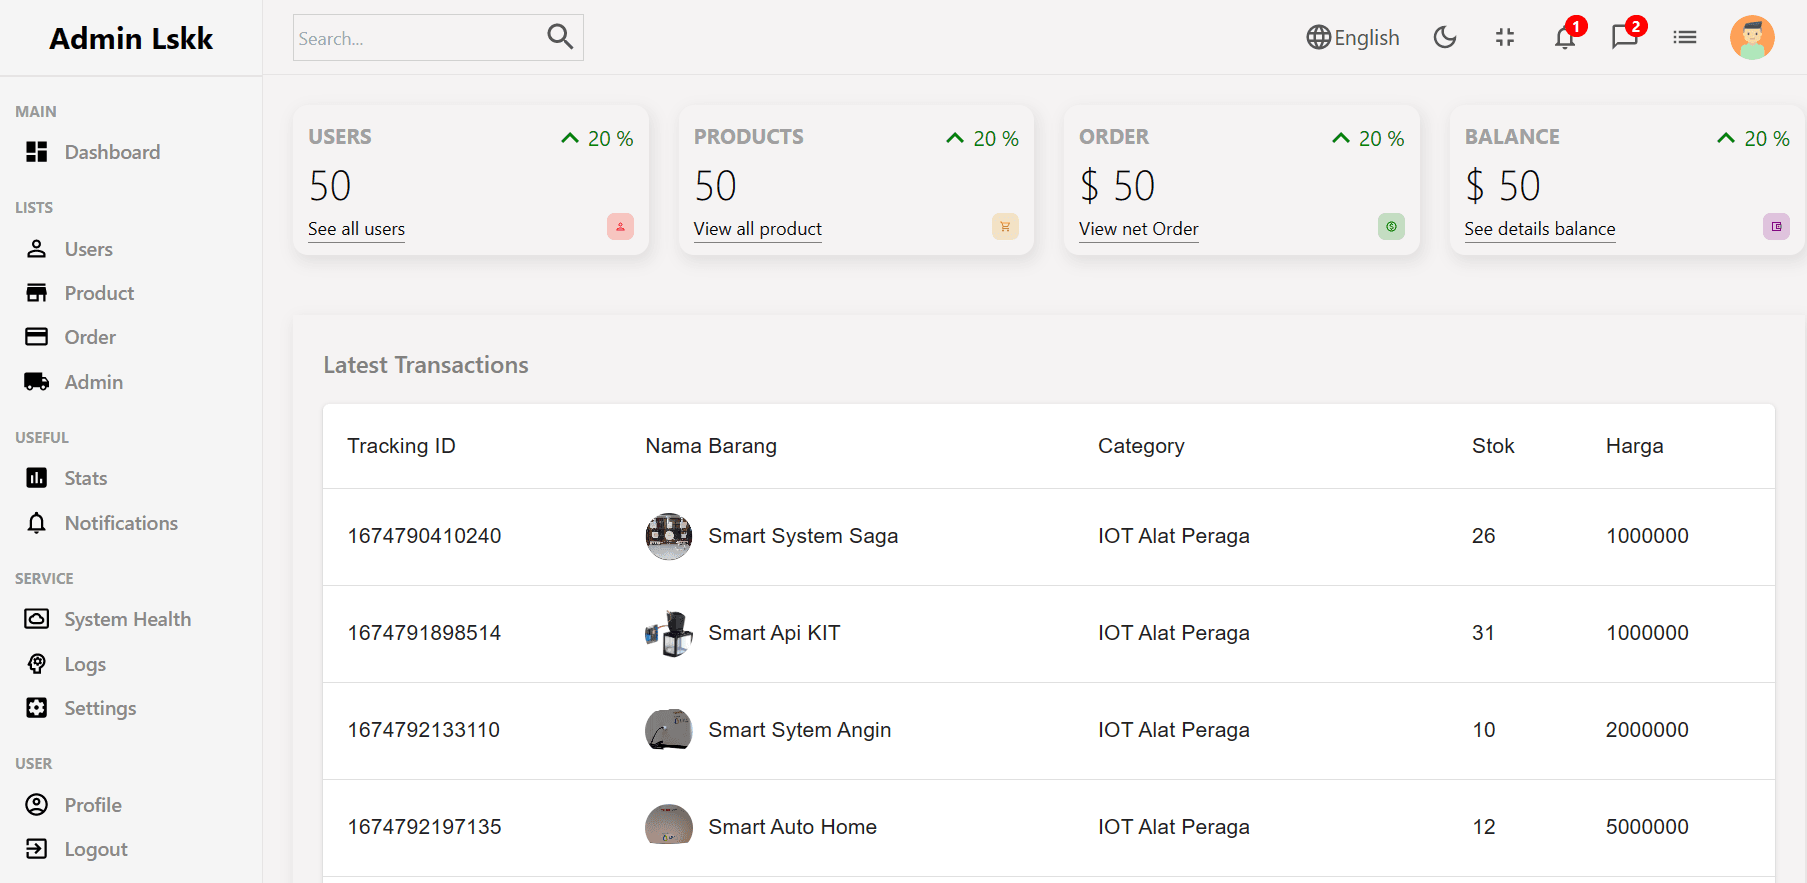The image size is (1807, 883).
Task: Open the chat messages icon
Action: (1625, 38)
